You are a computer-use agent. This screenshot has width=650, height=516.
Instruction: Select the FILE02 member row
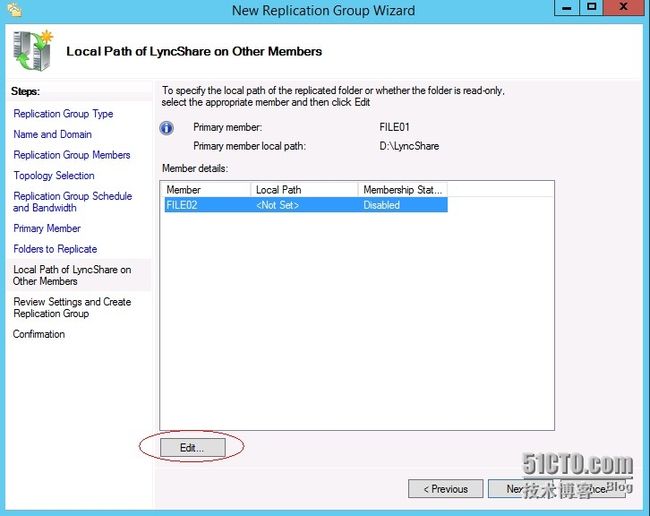(306, 205)
